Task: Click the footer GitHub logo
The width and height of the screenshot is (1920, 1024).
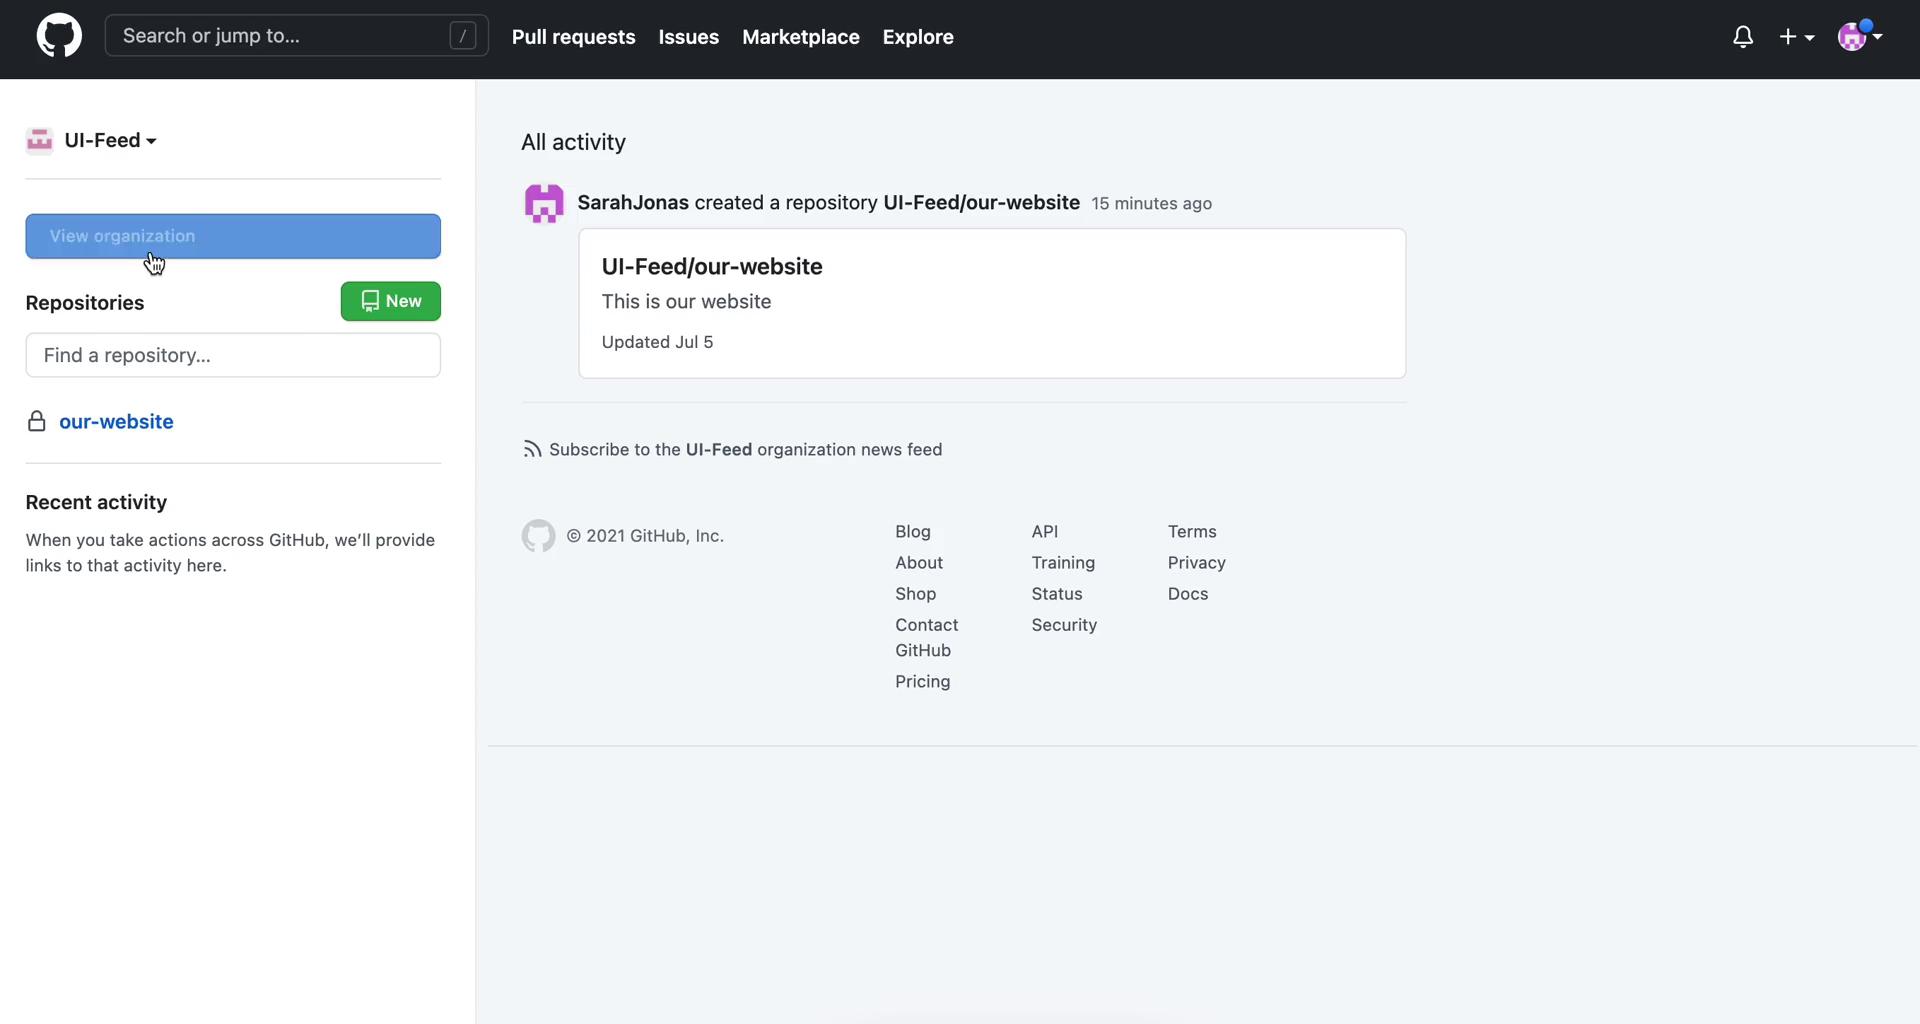Action: click(538, 536)
